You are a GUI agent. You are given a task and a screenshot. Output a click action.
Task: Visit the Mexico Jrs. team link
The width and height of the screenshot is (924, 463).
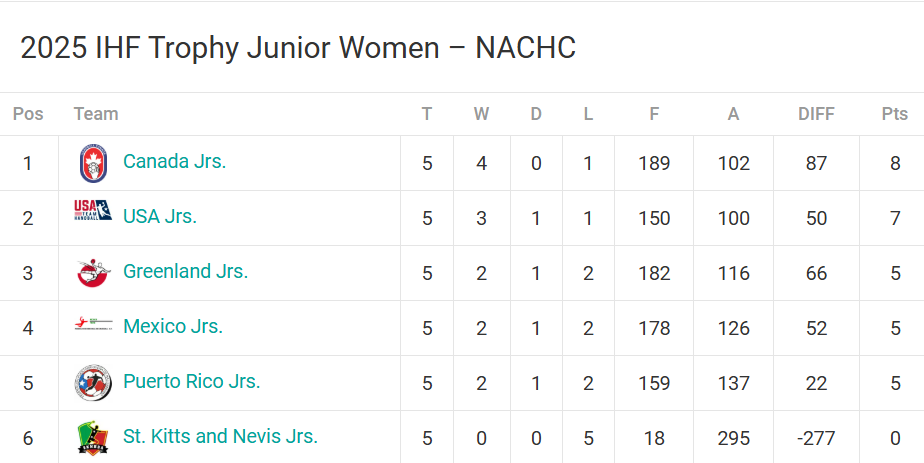coord(173,326)
